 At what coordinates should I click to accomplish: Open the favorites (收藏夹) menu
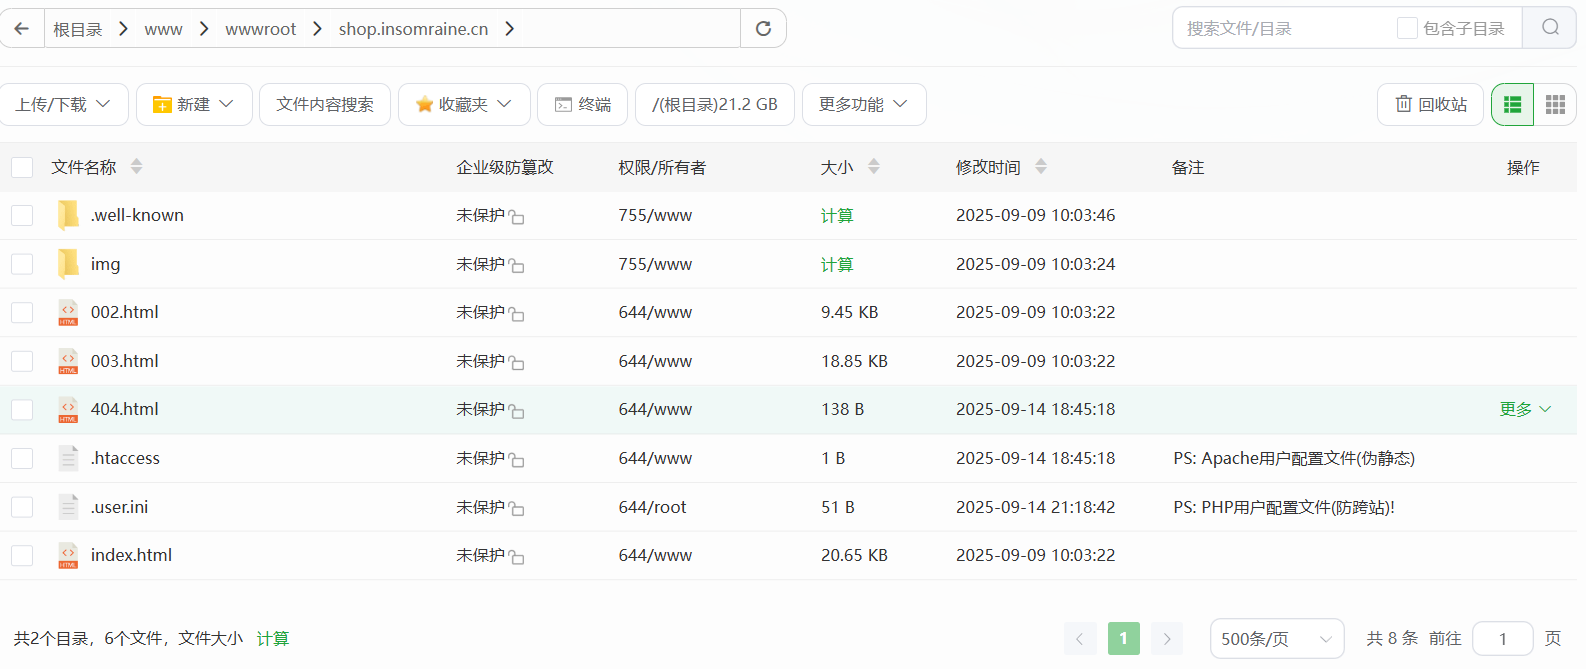[463, 105]
